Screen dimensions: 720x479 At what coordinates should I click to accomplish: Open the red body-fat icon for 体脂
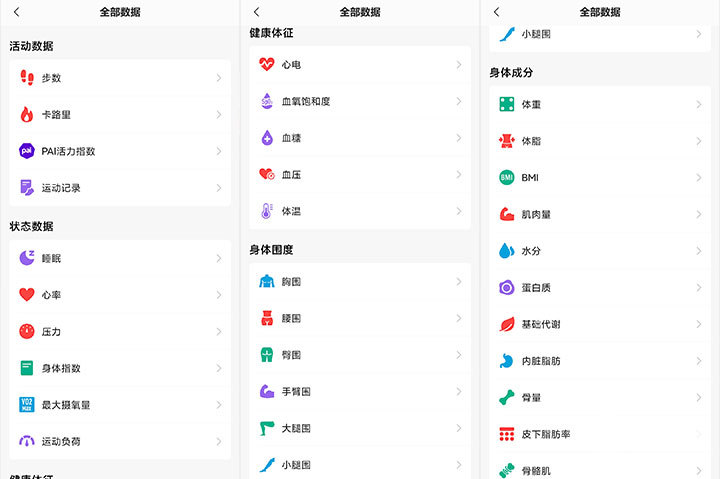[507, 141]
